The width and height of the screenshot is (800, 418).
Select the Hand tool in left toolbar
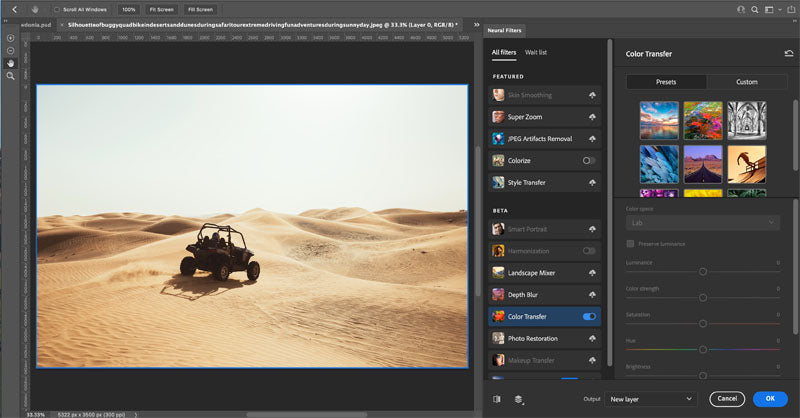click(x=10, y=63)
